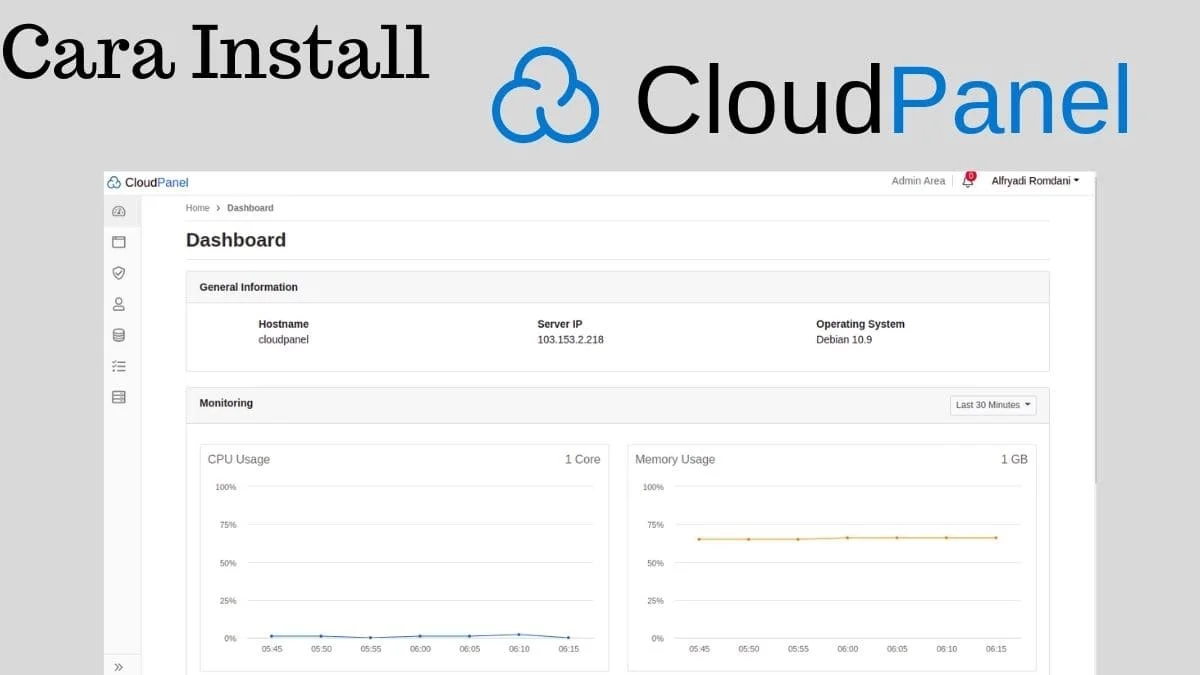Toggle the General Information panel header

(x=248, y=287)
